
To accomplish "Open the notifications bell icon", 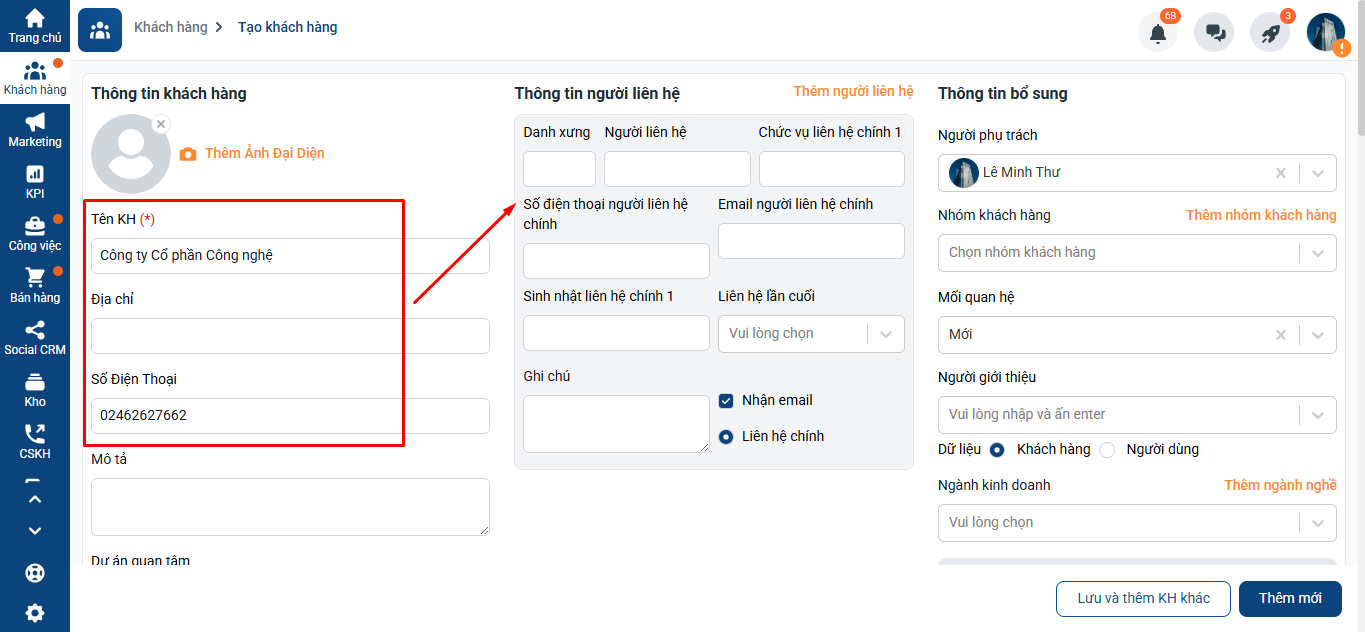I will (x=1158, y=32).
